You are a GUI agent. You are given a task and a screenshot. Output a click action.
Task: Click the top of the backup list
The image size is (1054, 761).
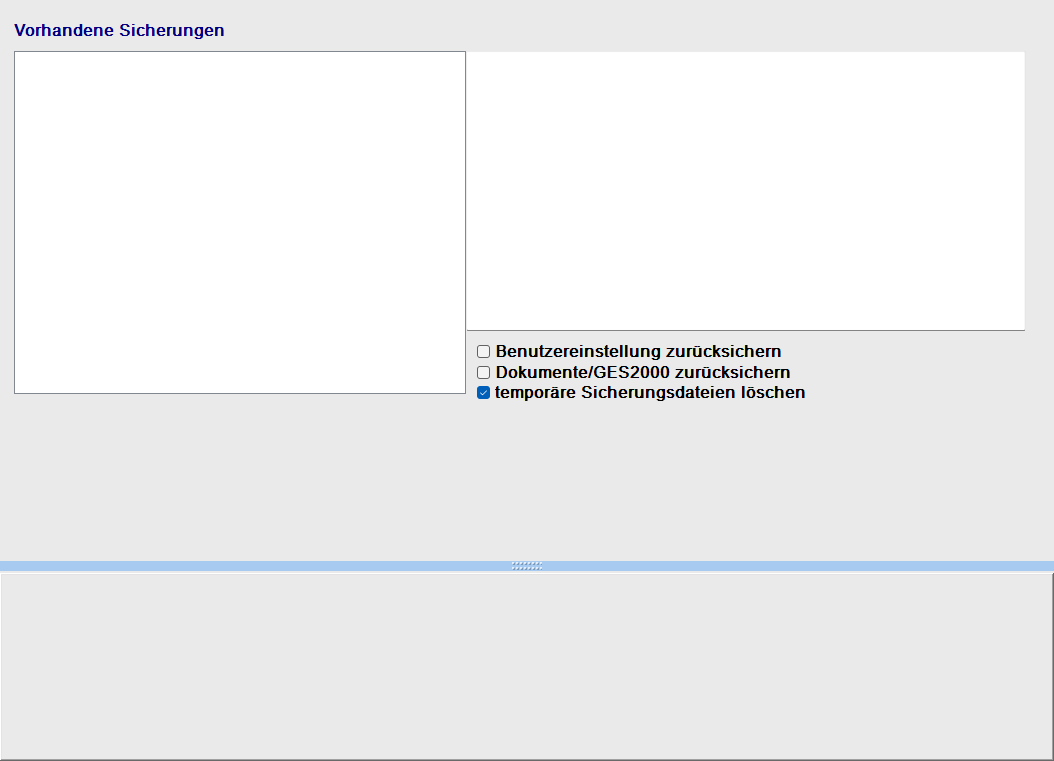pyautogui.click(x=240, y=62)
